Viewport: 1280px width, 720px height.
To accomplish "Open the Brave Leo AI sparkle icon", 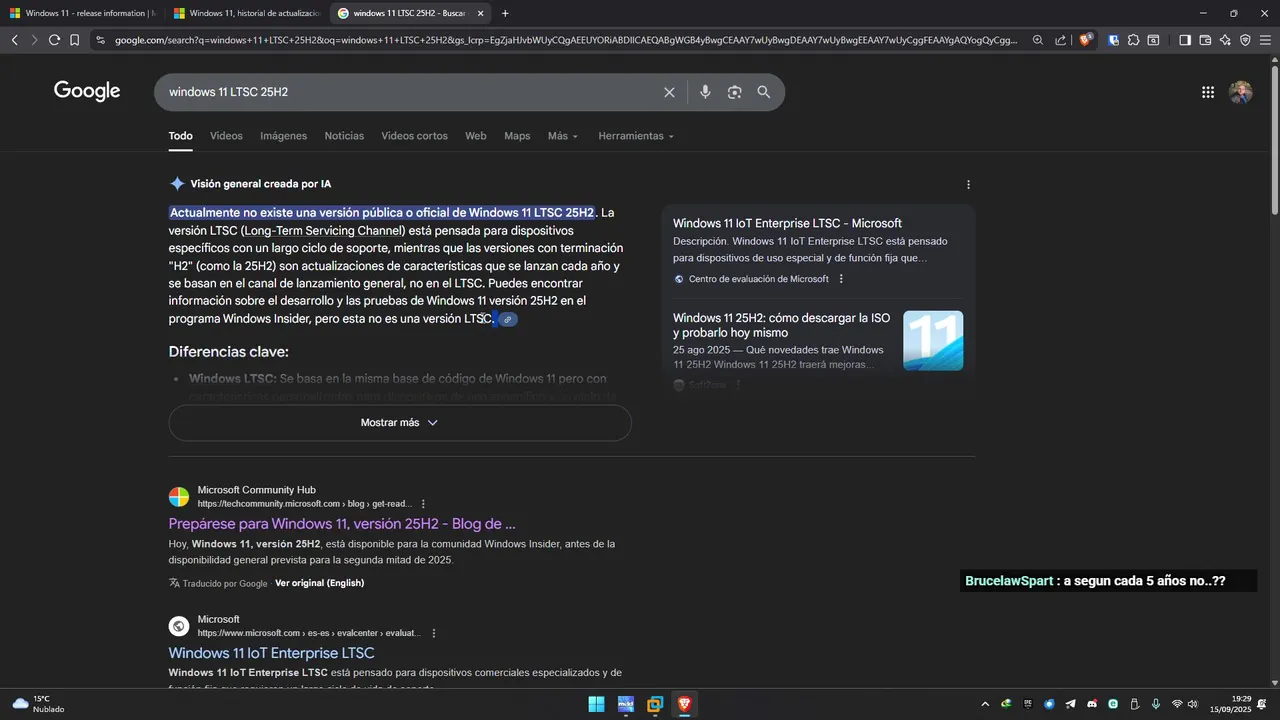I will [1225, 40].
